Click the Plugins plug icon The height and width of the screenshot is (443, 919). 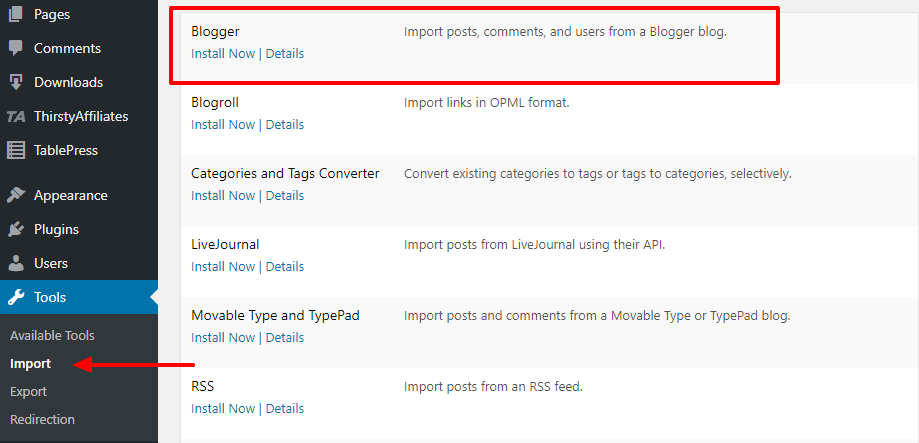(16, 229)
